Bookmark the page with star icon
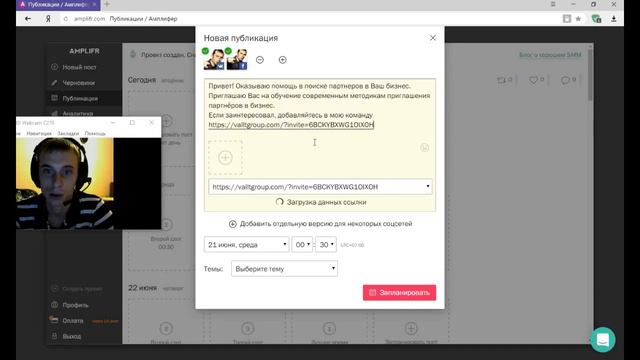 pyautogui.click(x=578, y=19)
